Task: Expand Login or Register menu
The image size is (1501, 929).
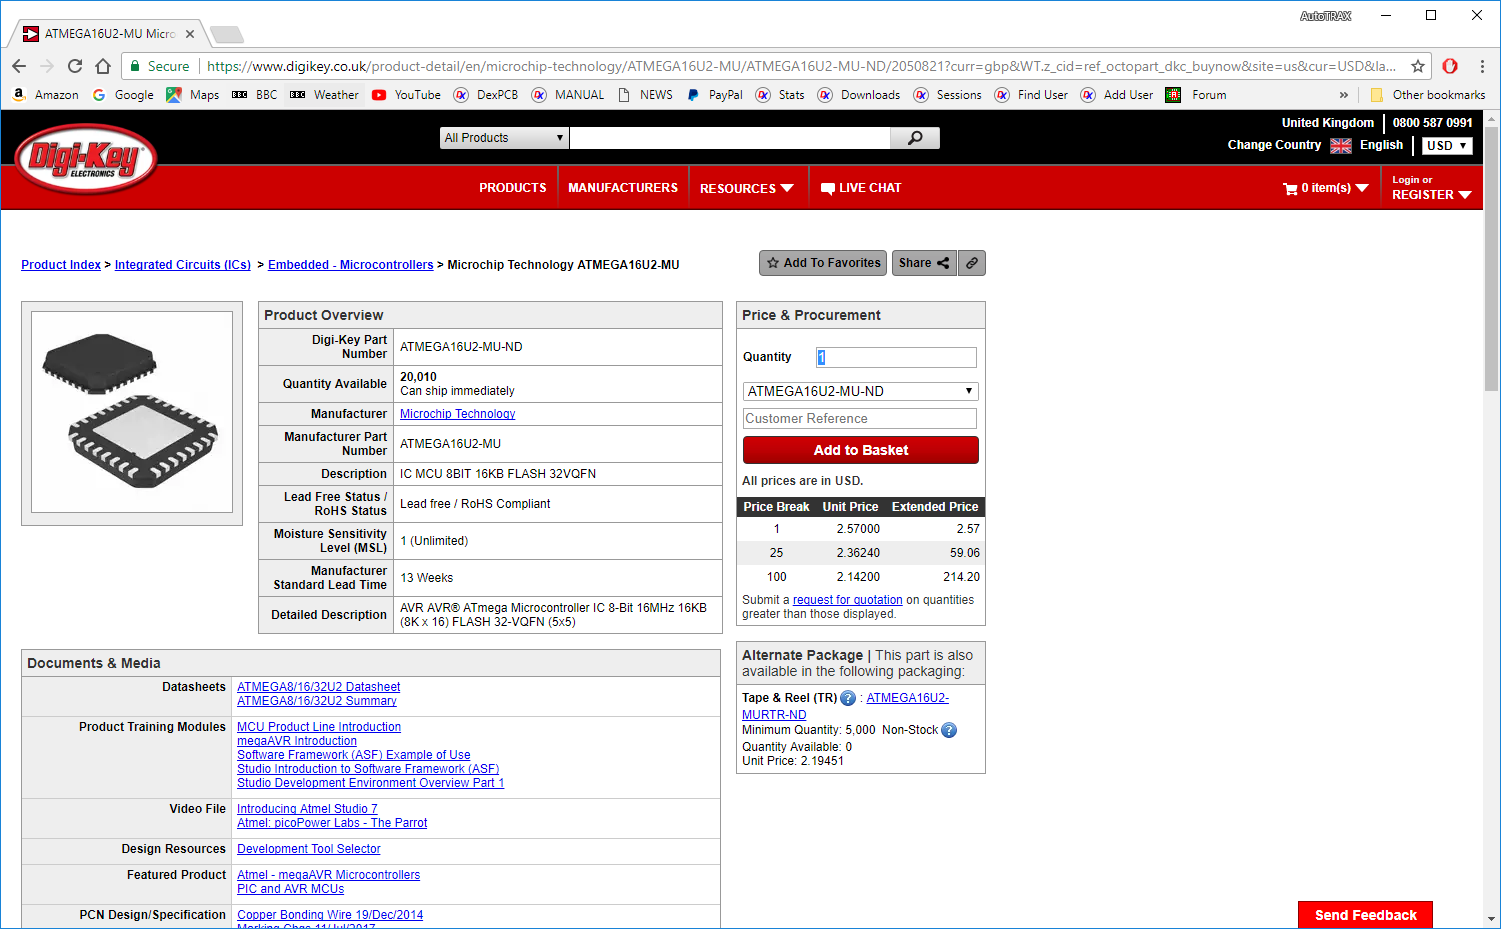Action: (1431, 188)
